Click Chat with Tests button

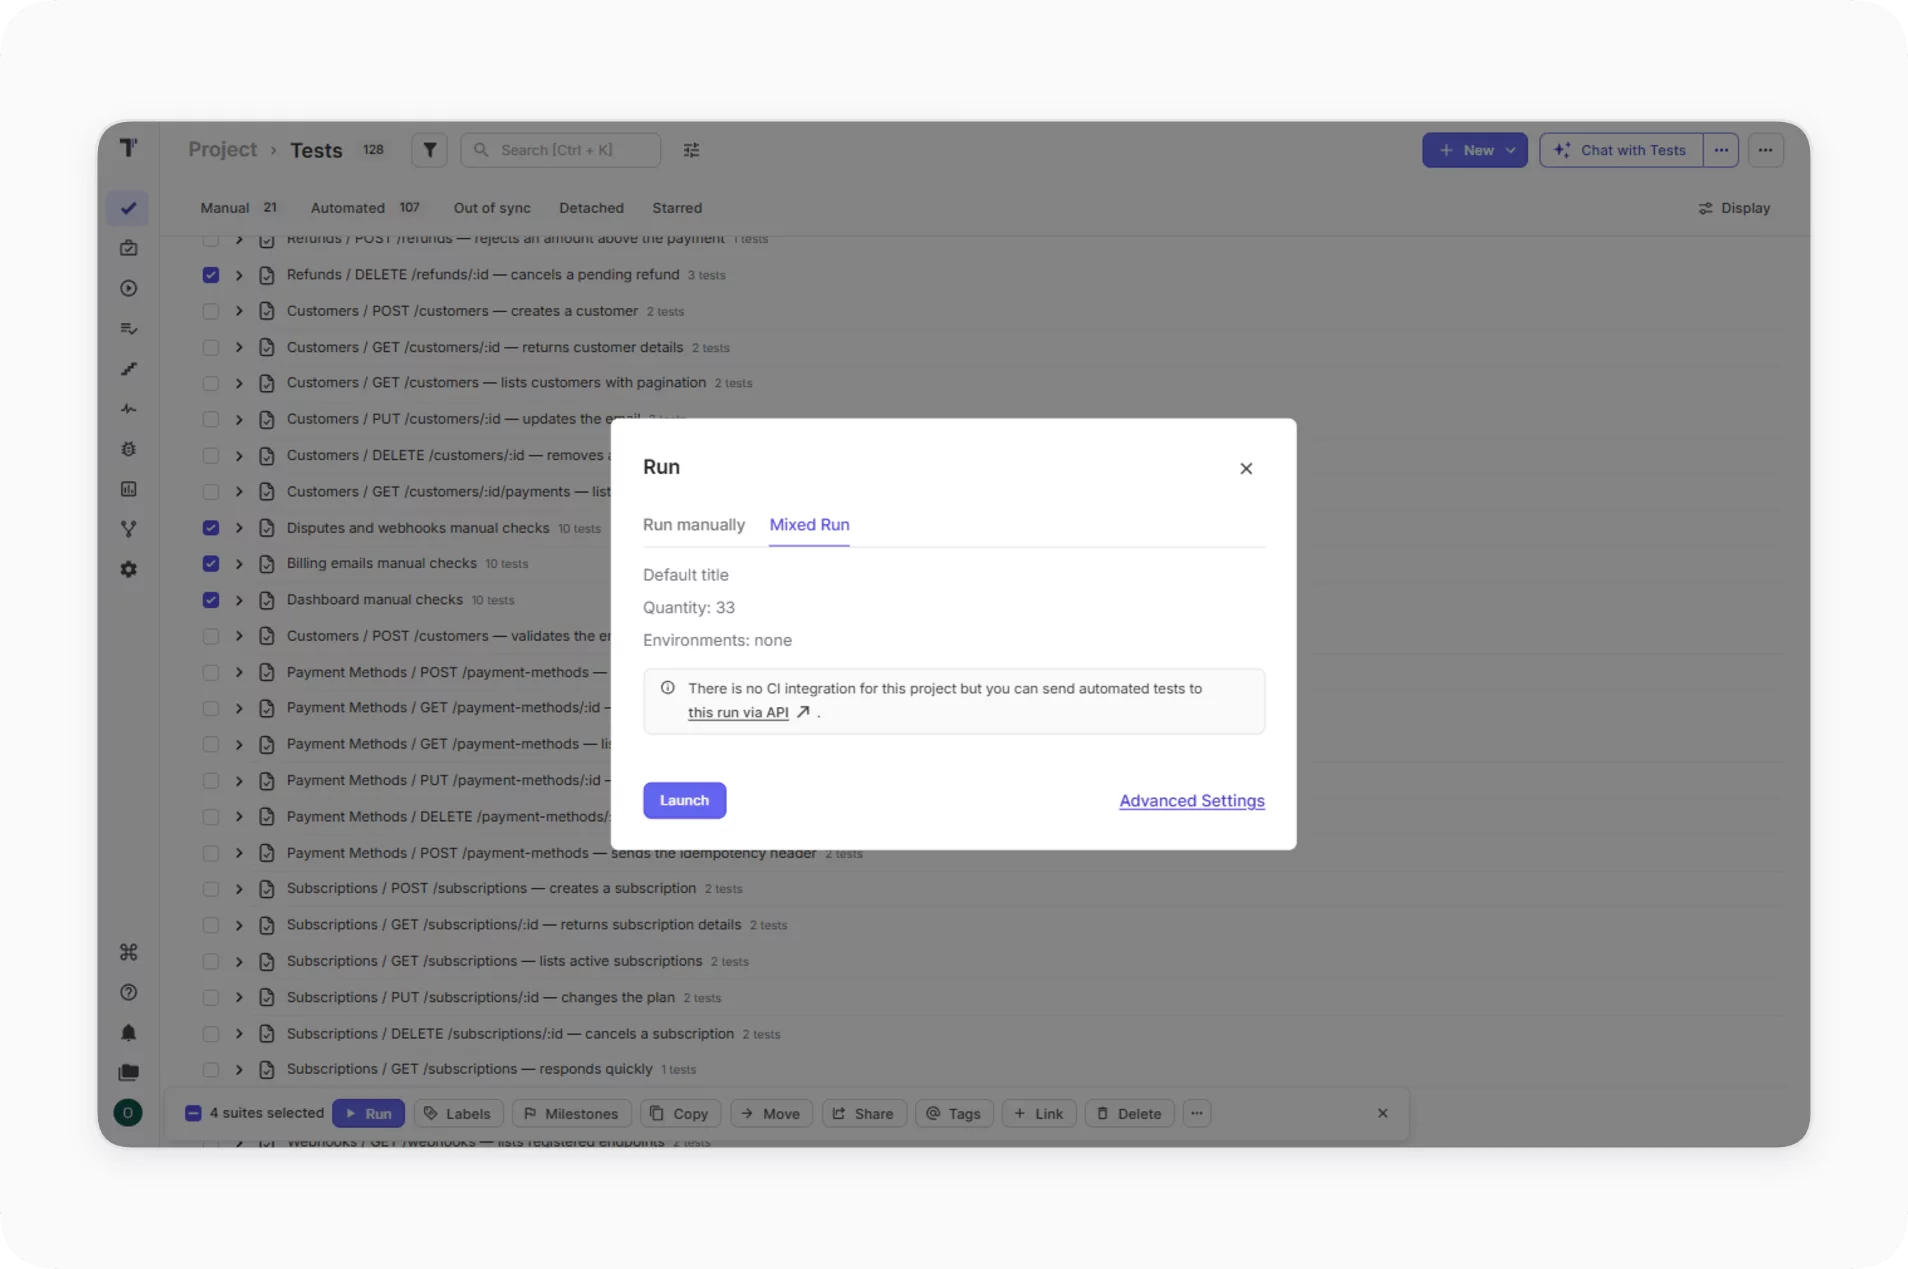click(x=1621, y=150)
